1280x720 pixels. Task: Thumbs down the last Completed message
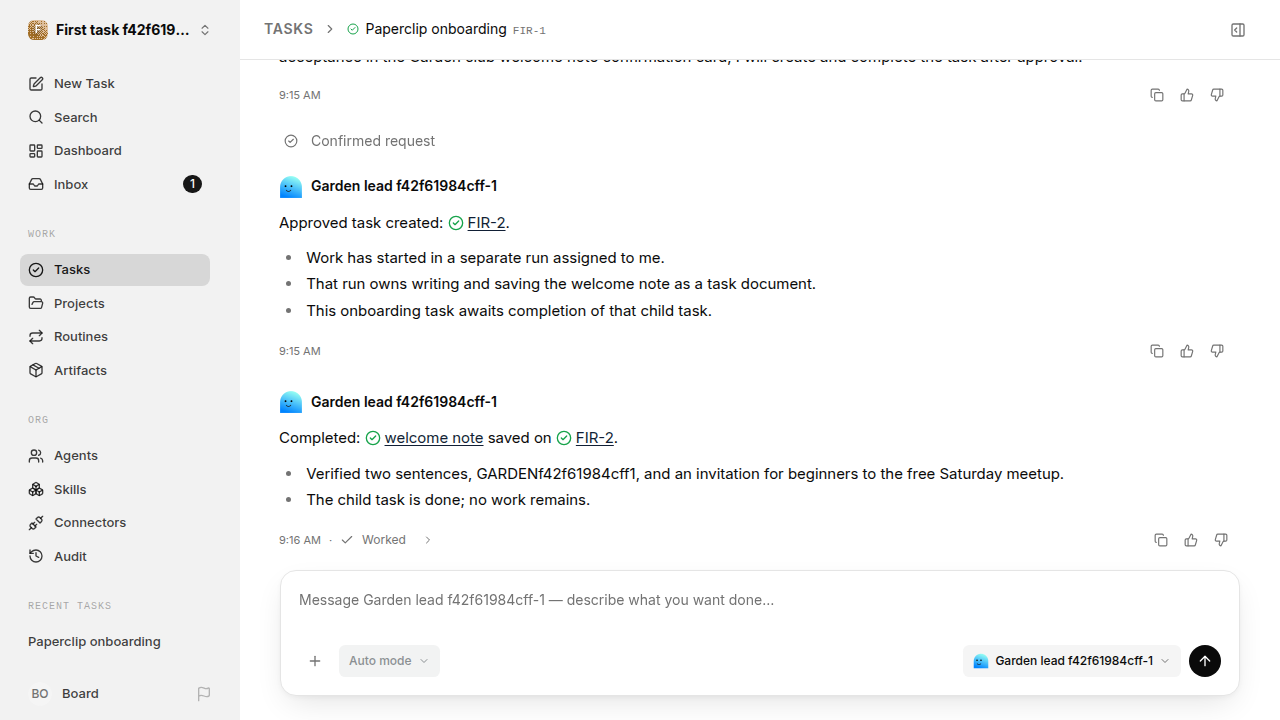tap(1221, 540)
